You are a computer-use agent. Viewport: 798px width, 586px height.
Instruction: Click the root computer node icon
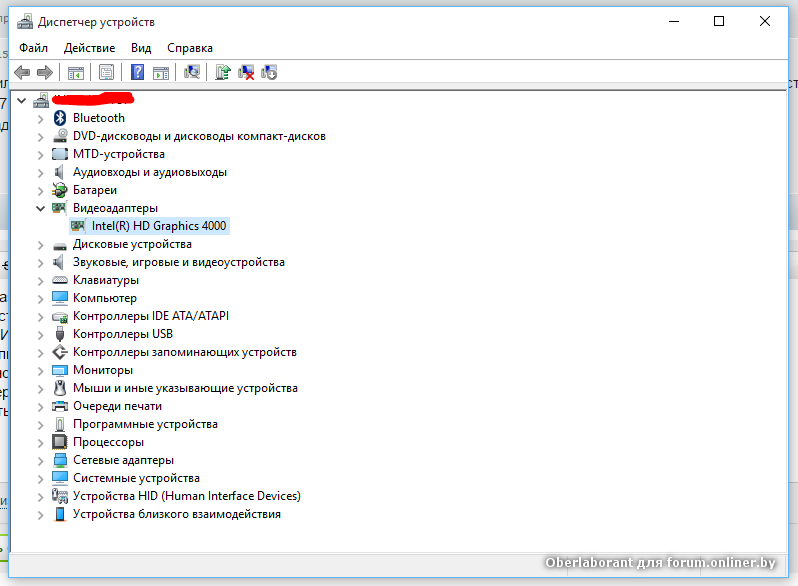point(41,100)
